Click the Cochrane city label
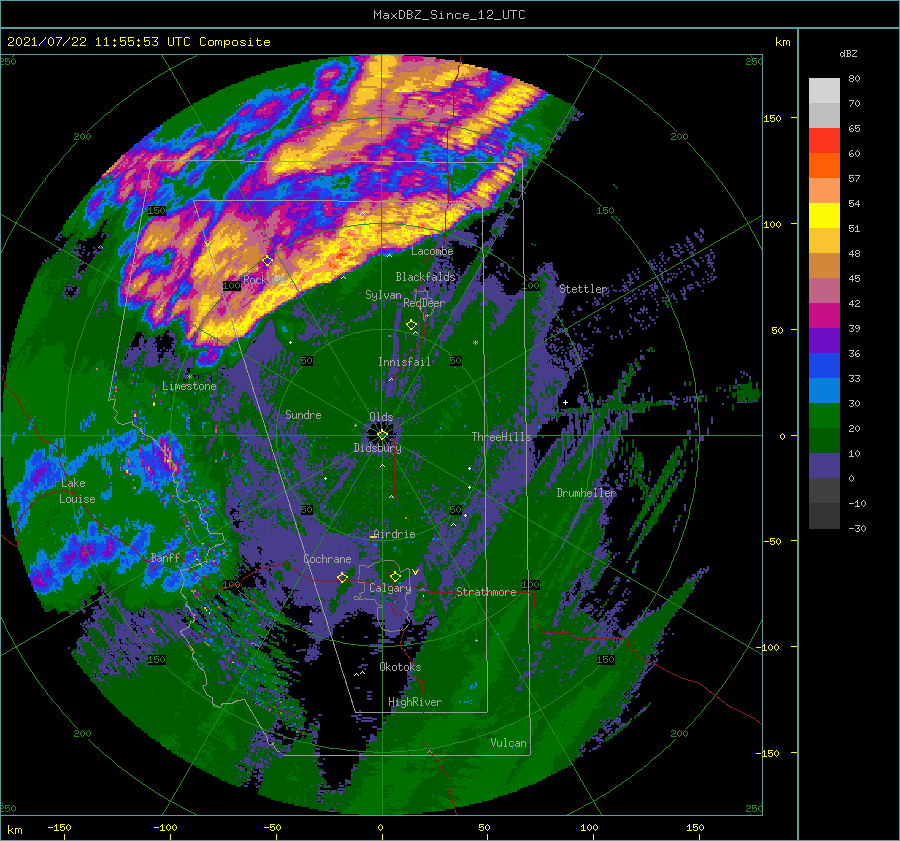Screen dimensions: 900x841 coord(327,559)
